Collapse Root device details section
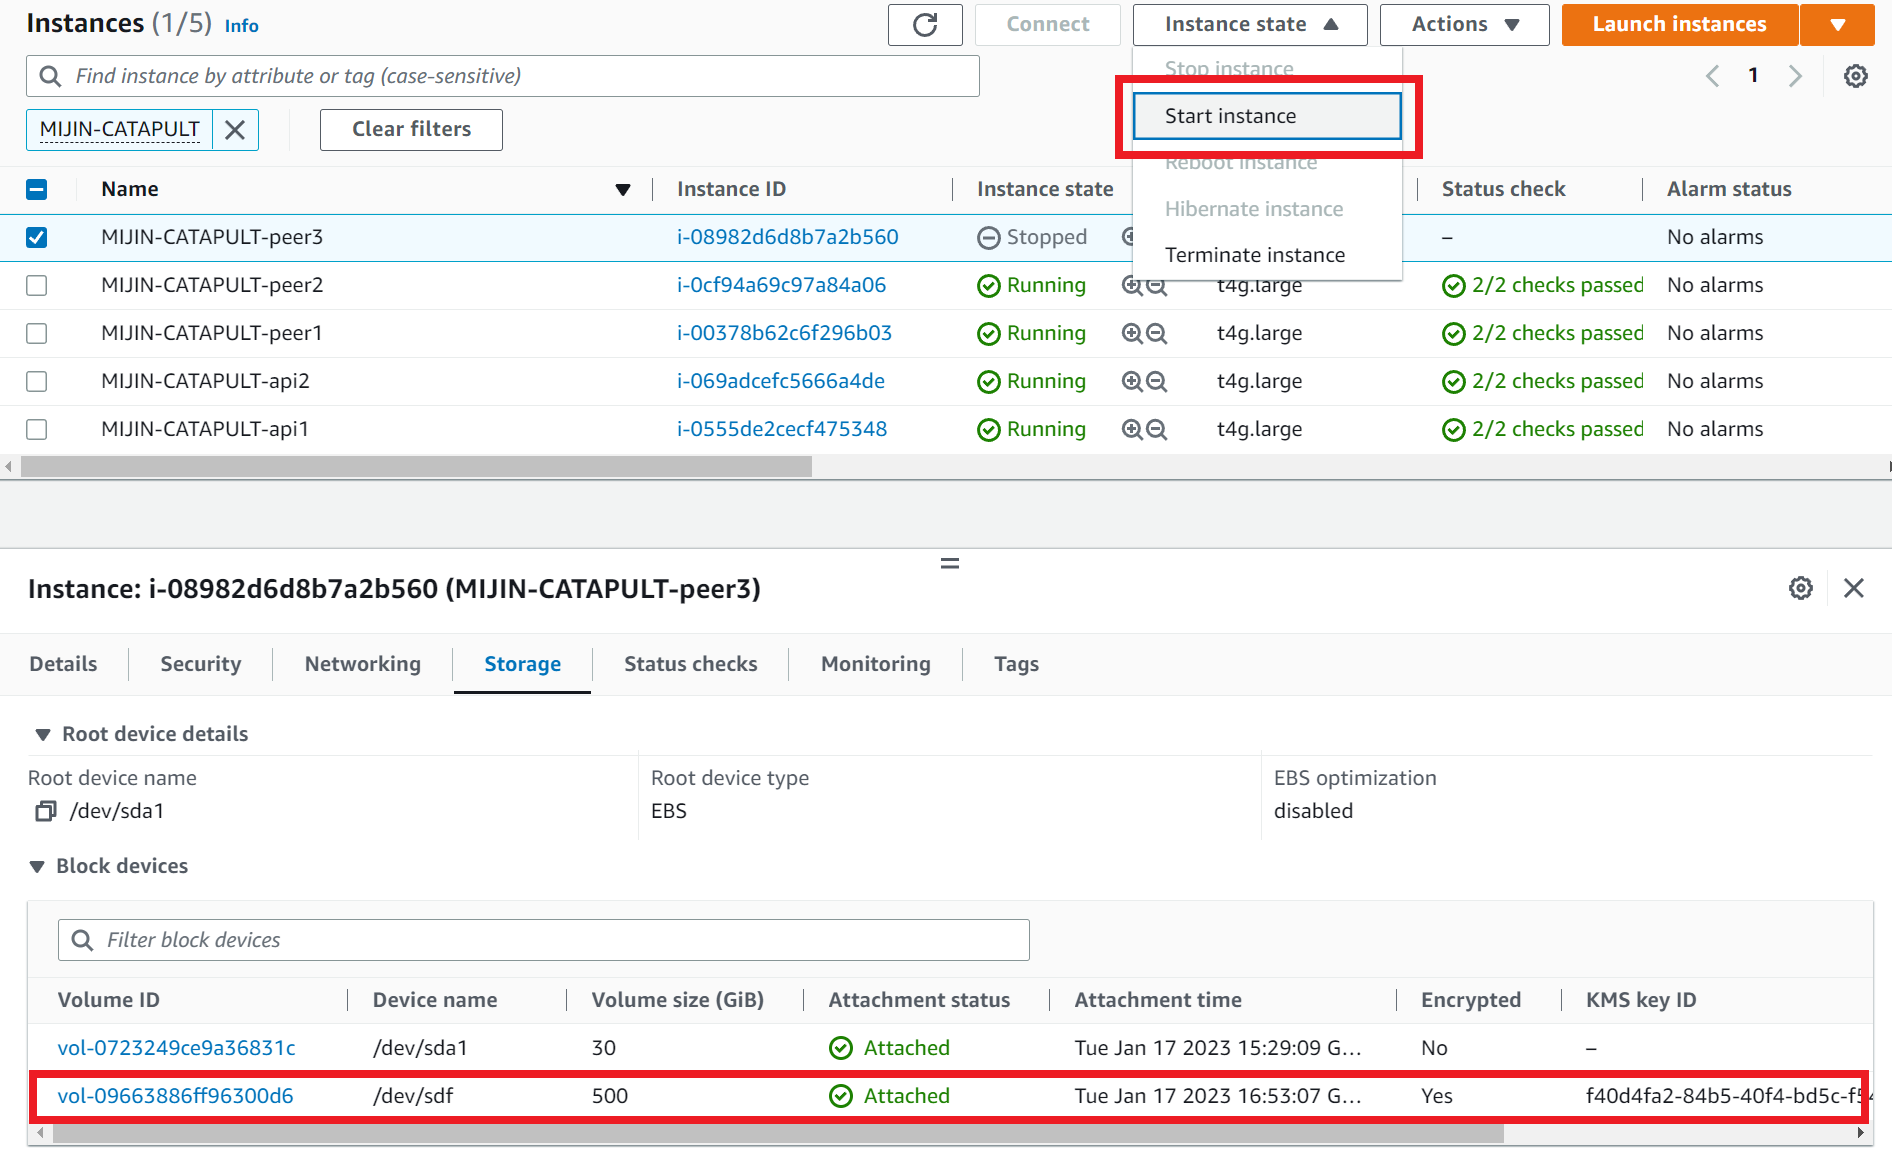The image size is (1892, 1161). pyautogui.click(x=43, y=735)
